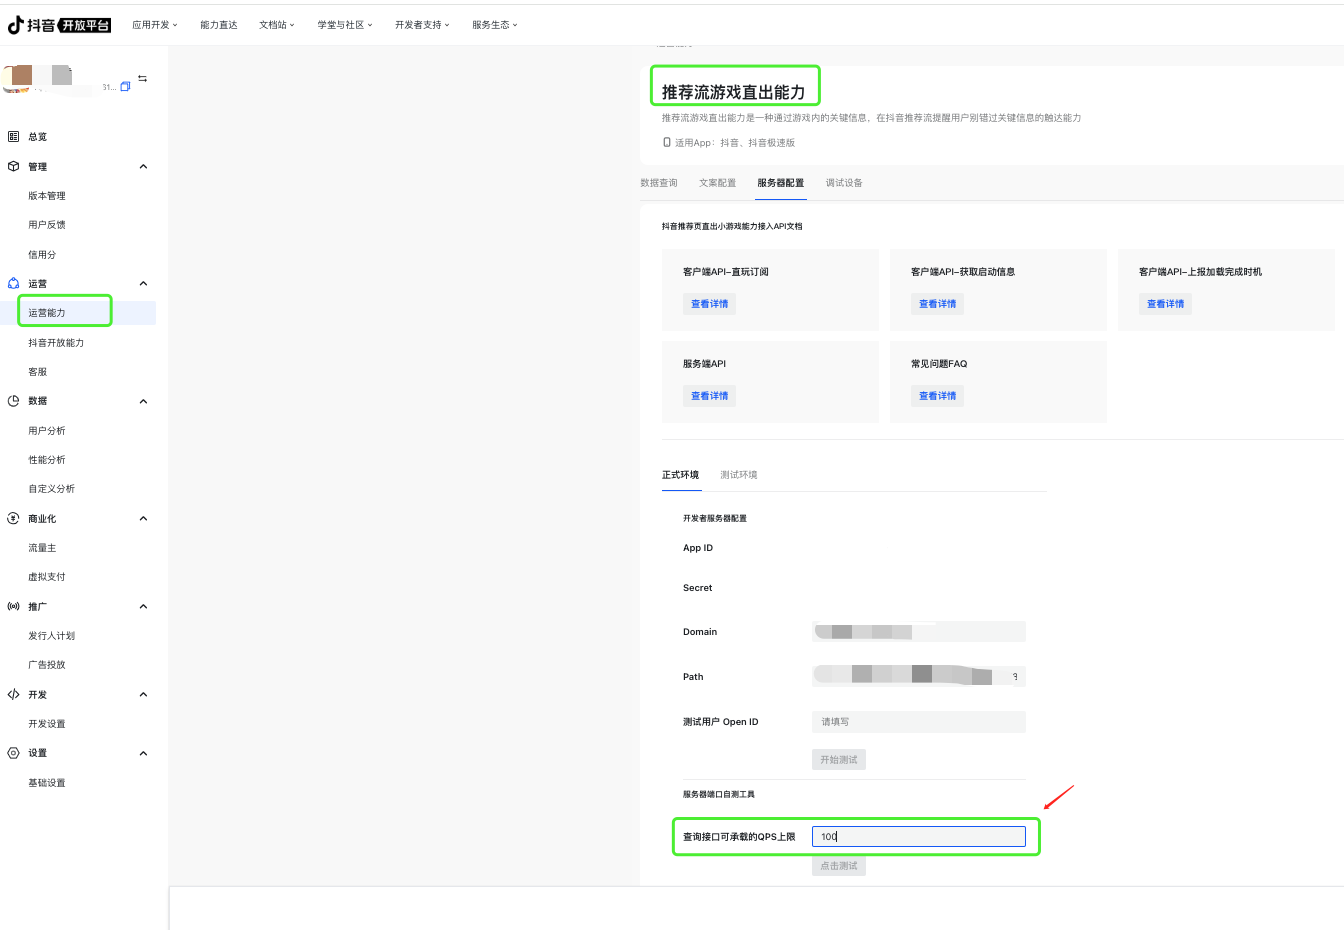Open the 学堂与社区 dropdown menu
1344x930 pixels.
345,25
